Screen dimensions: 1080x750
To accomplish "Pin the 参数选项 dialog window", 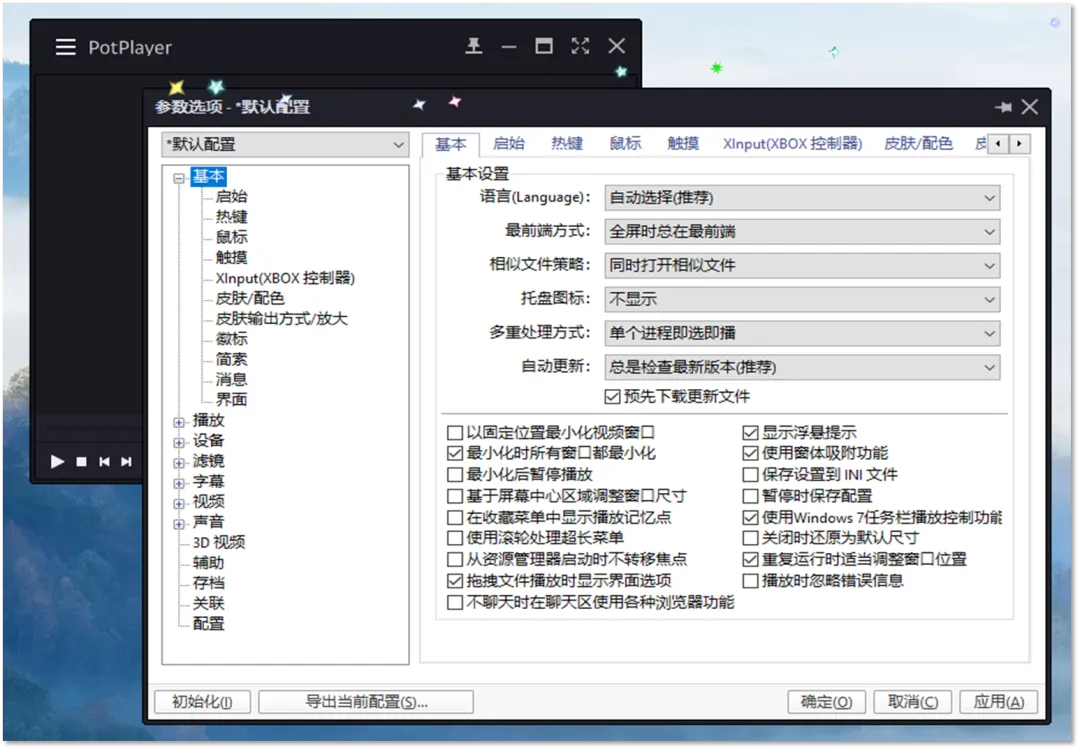I will click(1003, 107).
